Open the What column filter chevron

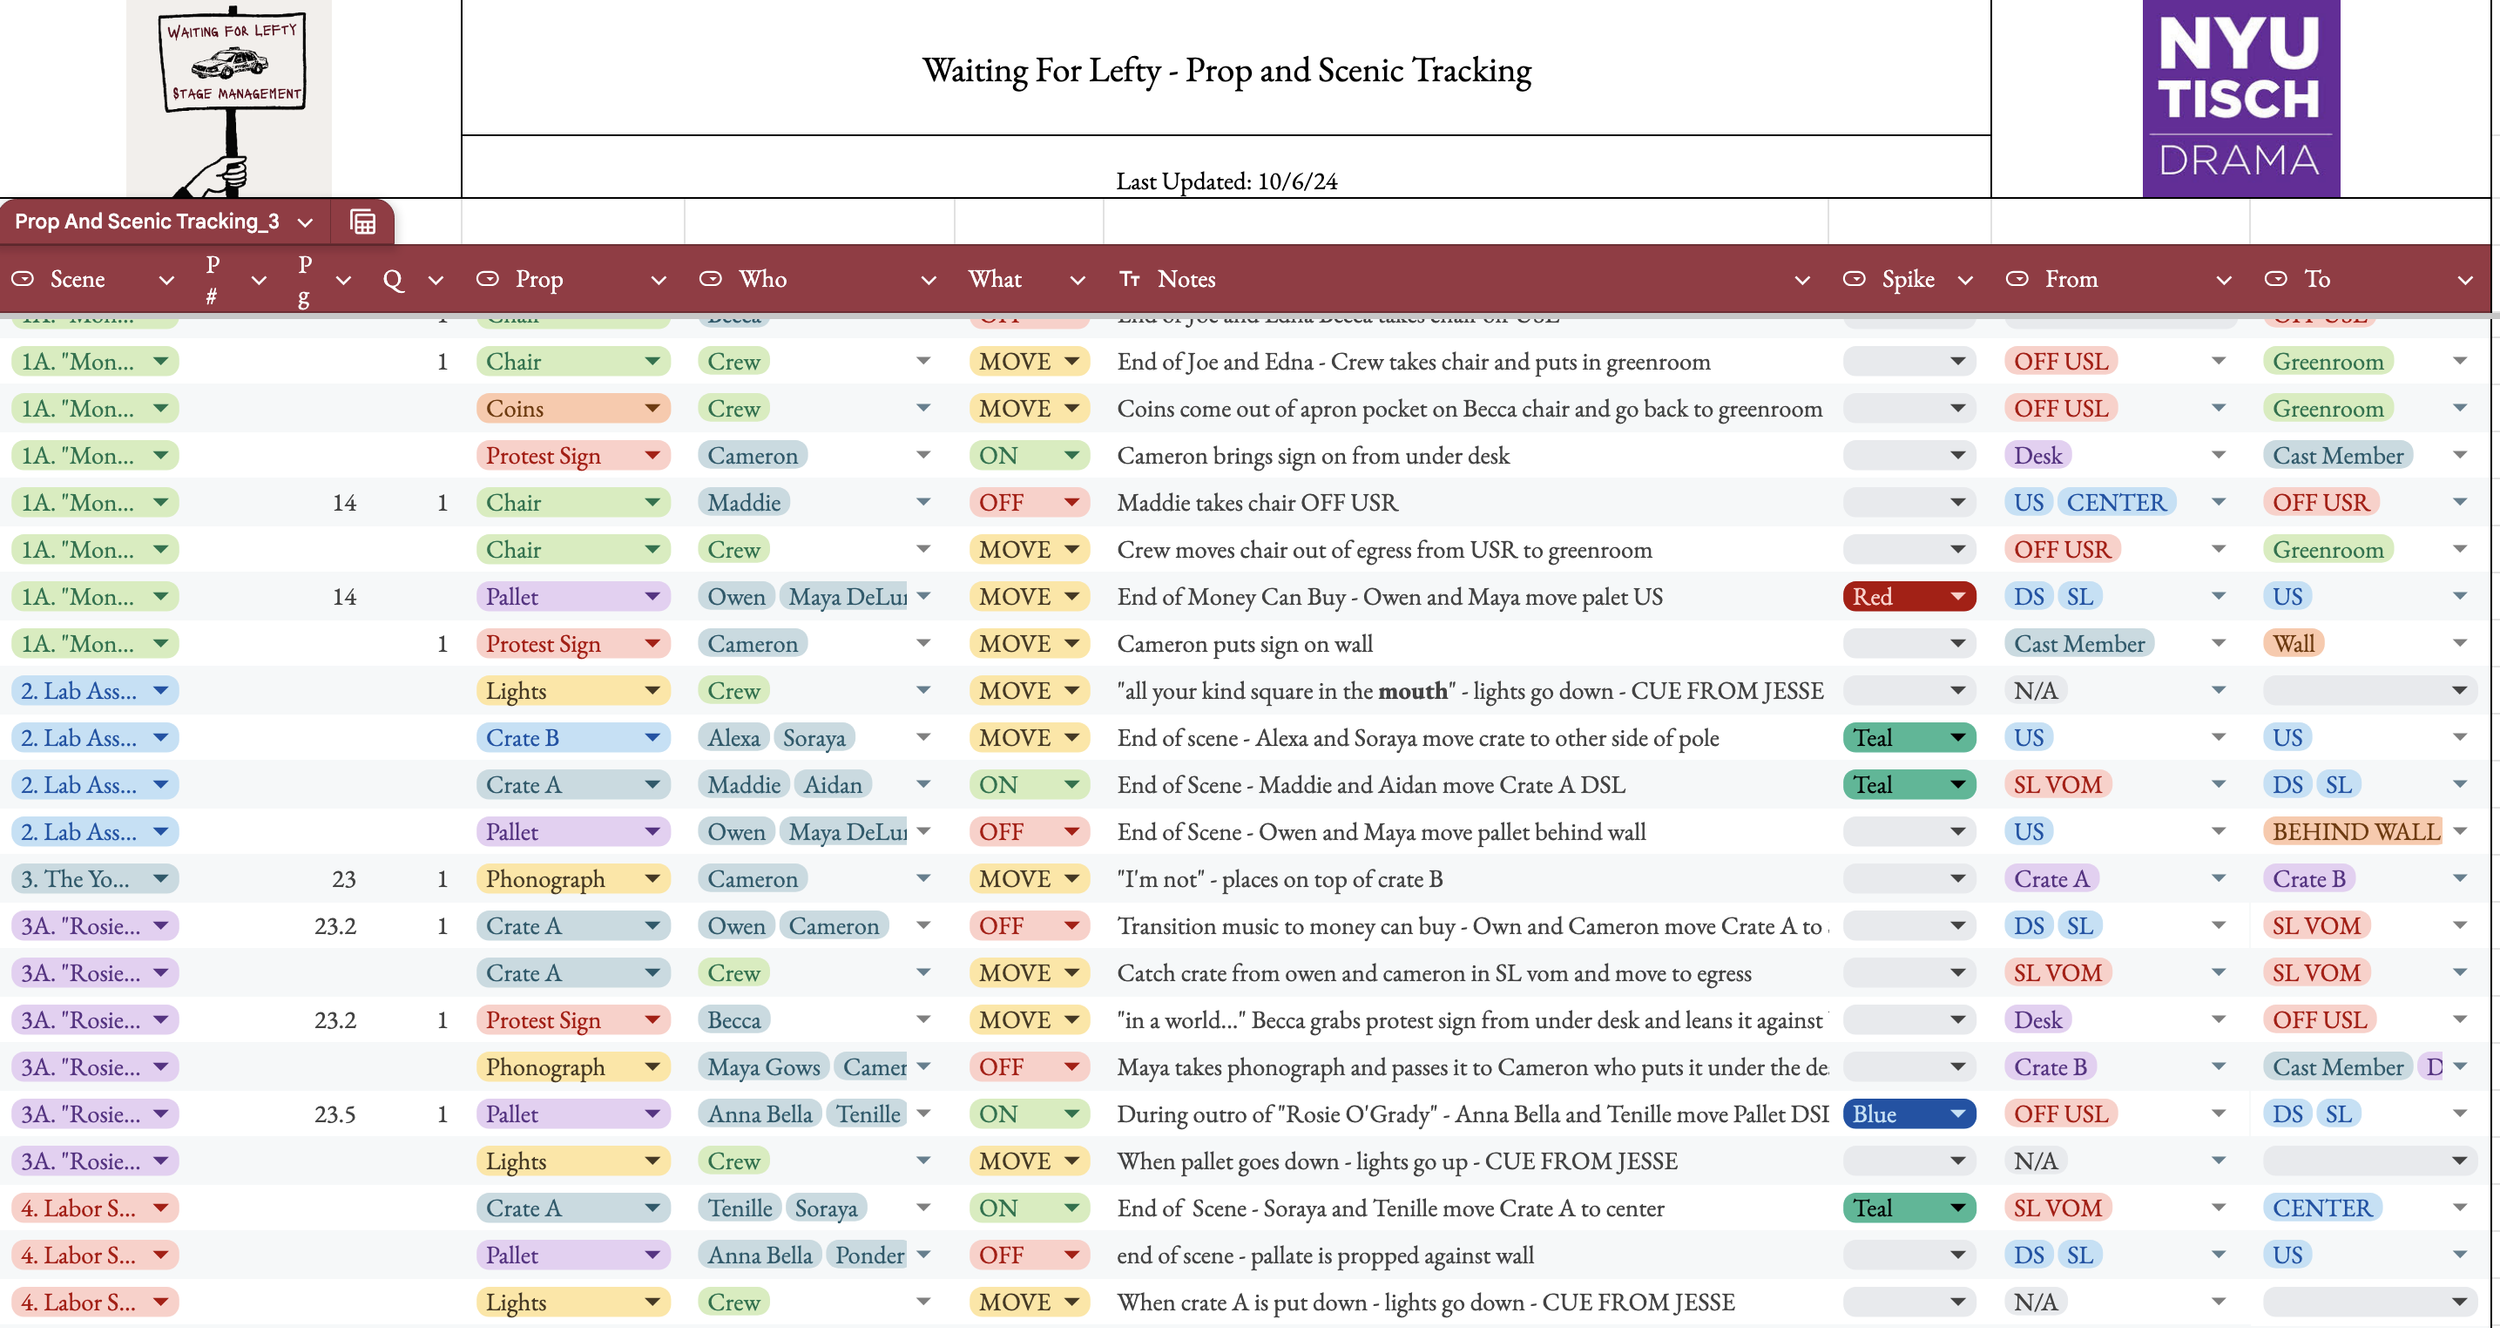point(1078,281)
